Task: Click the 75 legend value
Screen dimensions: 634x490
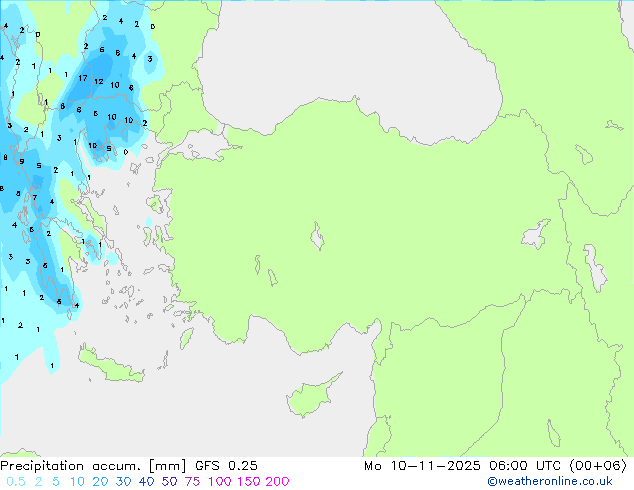Action: point(192,482)
